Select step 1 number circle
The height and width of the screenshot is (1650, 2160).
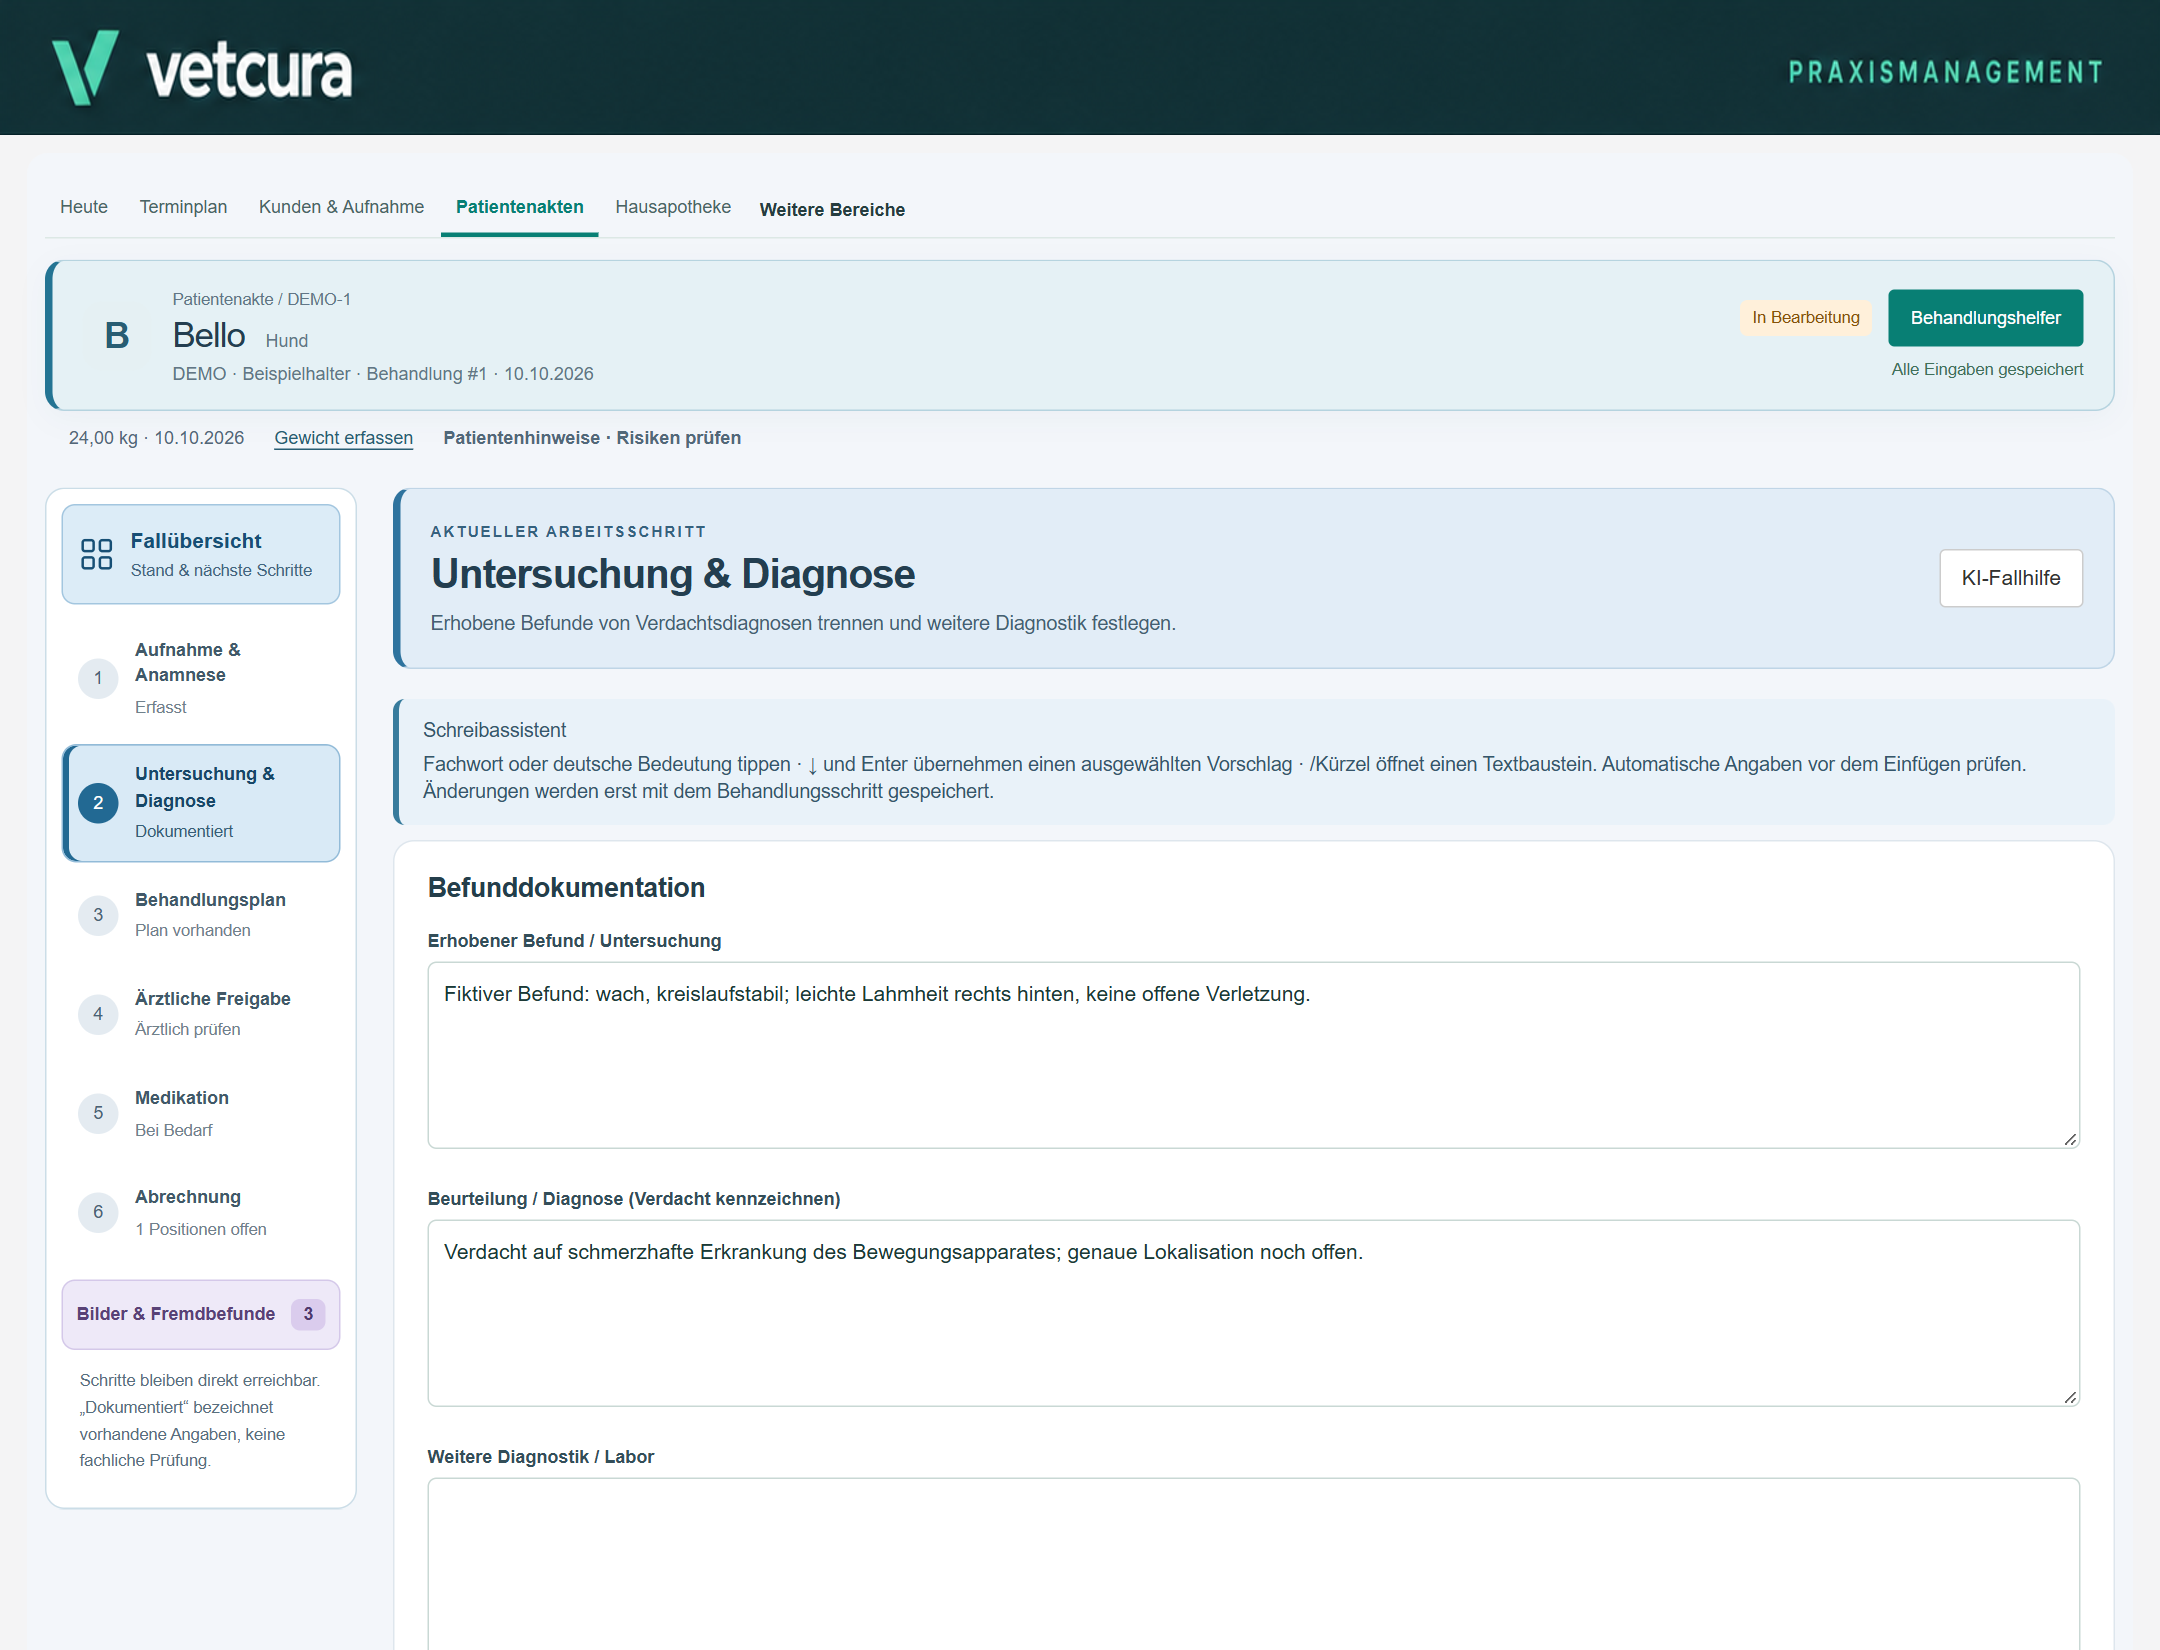98,678
